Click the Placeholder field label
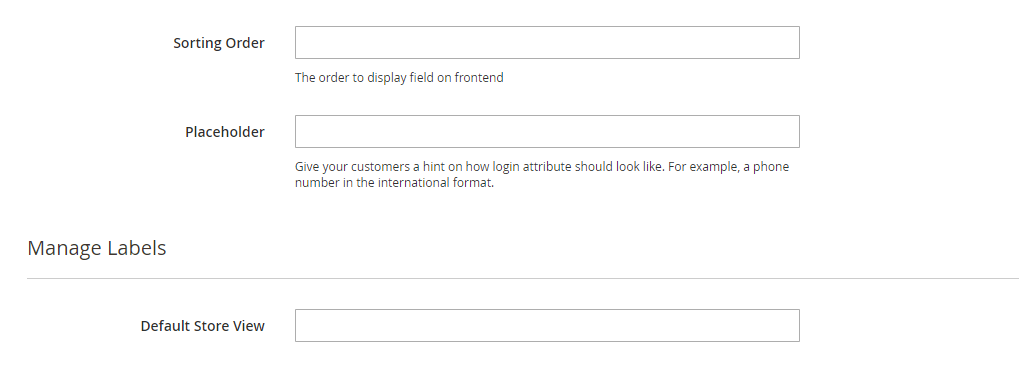 [x=225, y=132]
